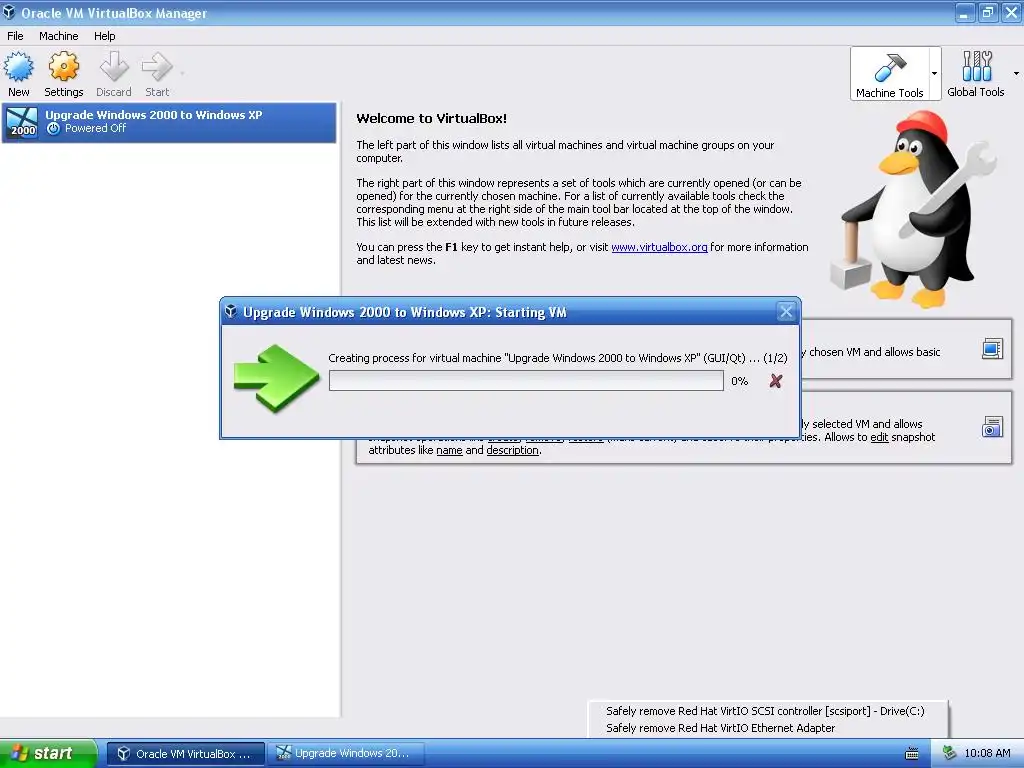
Task: Click the Creating process for virtual machine text
Action: pos(558,358)
